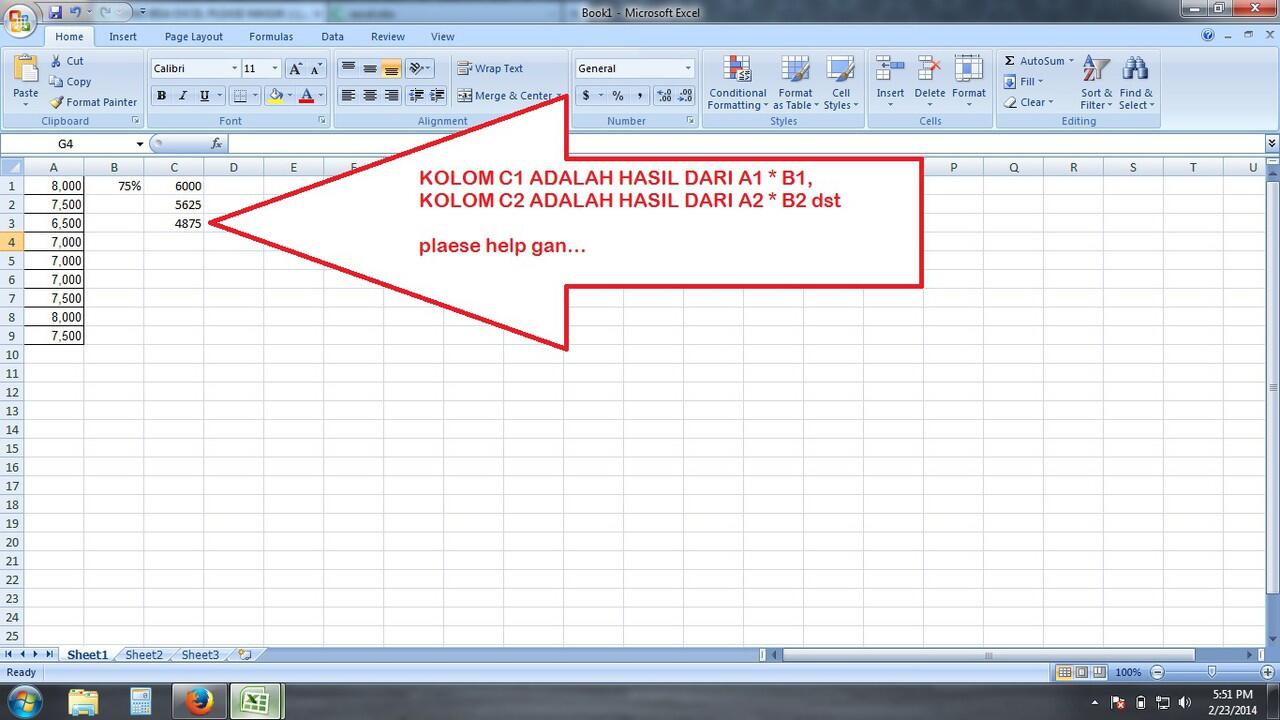Click the 100% zoom level button
This screenshot has width=1280, height=720.
tap(1128, 673)
